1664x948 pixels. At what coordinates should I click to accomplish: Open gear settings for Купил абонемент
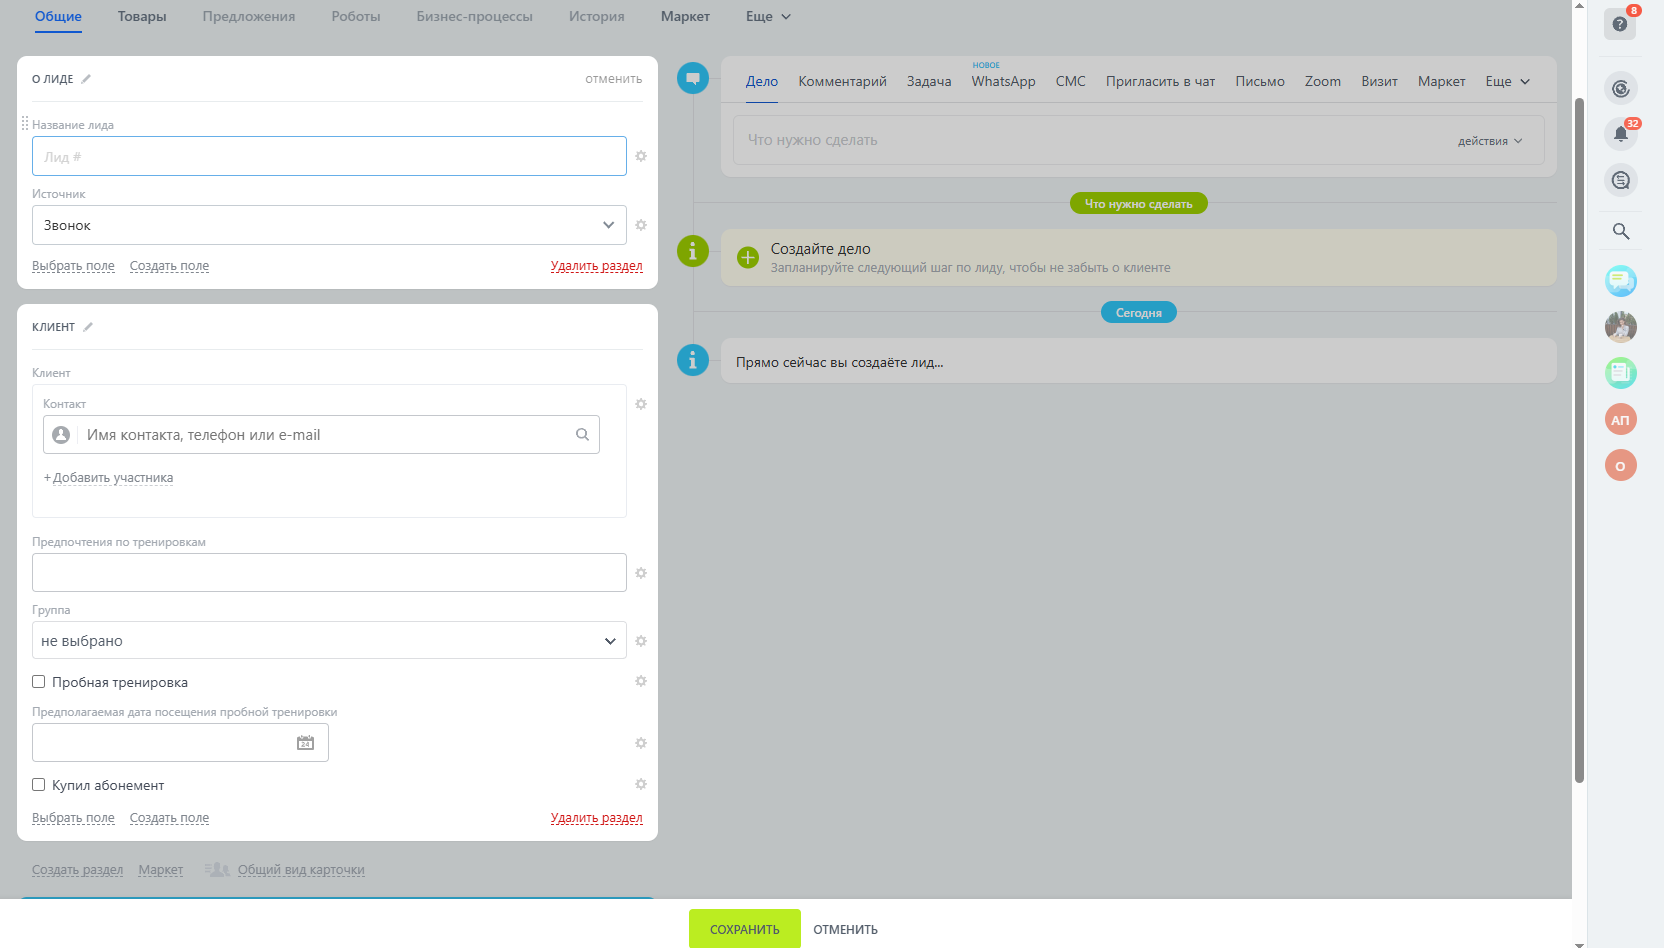(641, 784)
